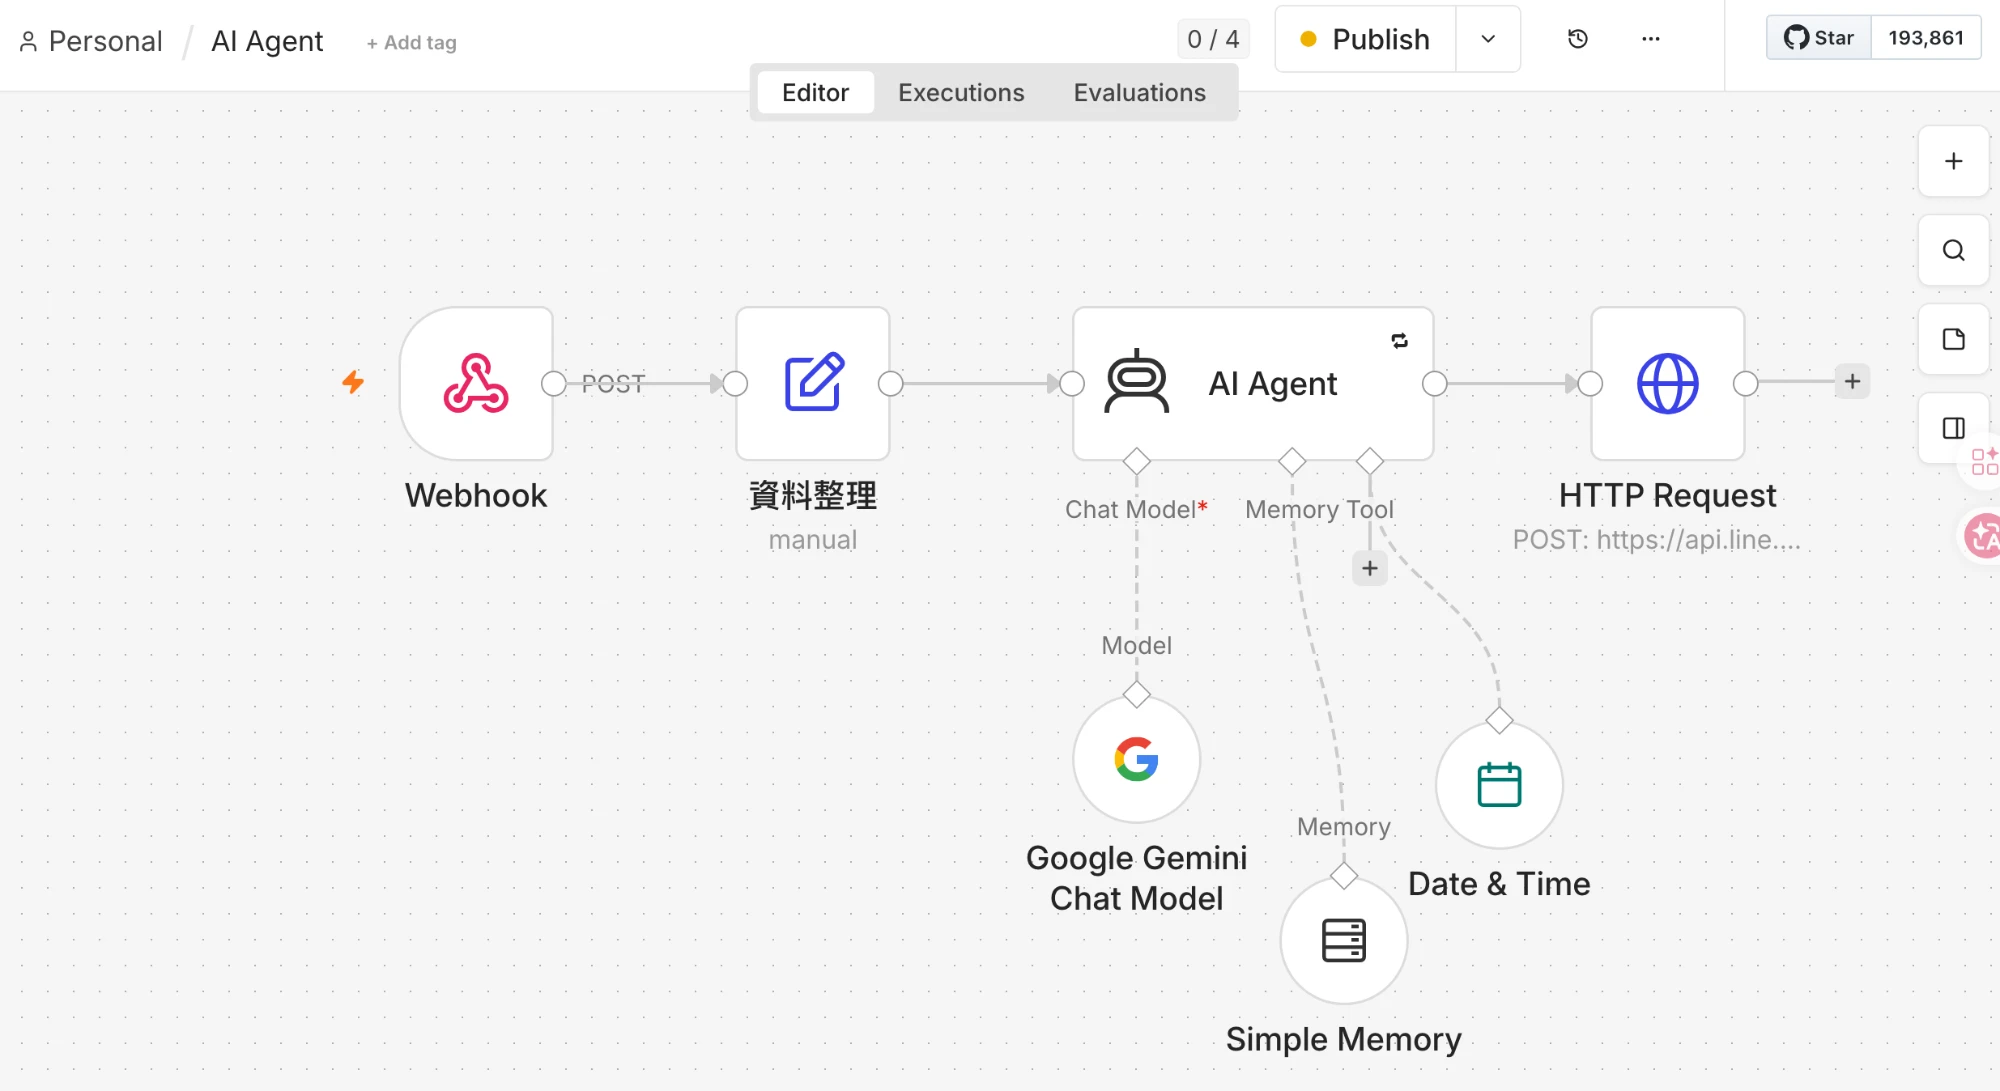Add a node after HTTP Request
Screen dimensions: 2000x1091
pos(1852,382)
